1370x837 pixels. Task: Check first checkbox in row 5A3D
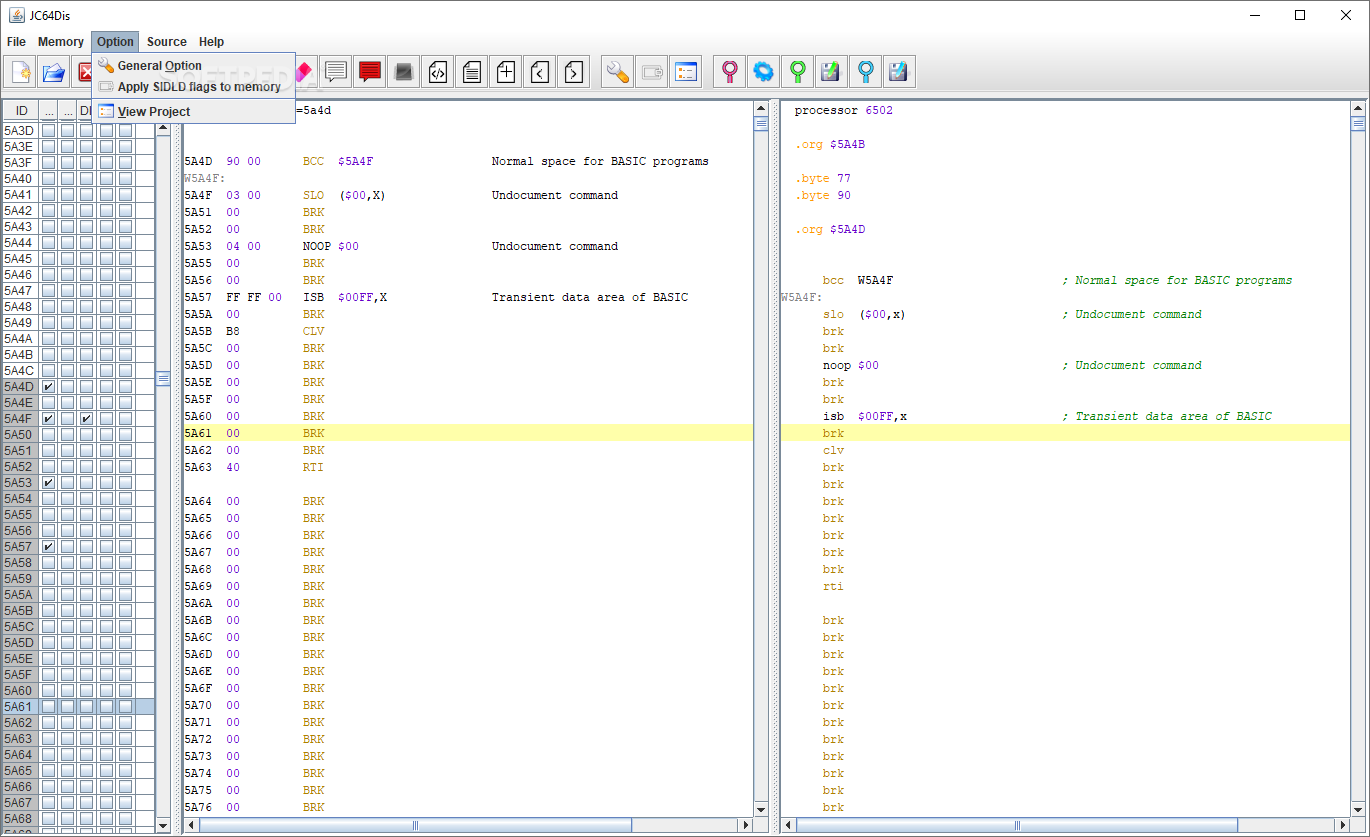[x=48, y=131]
